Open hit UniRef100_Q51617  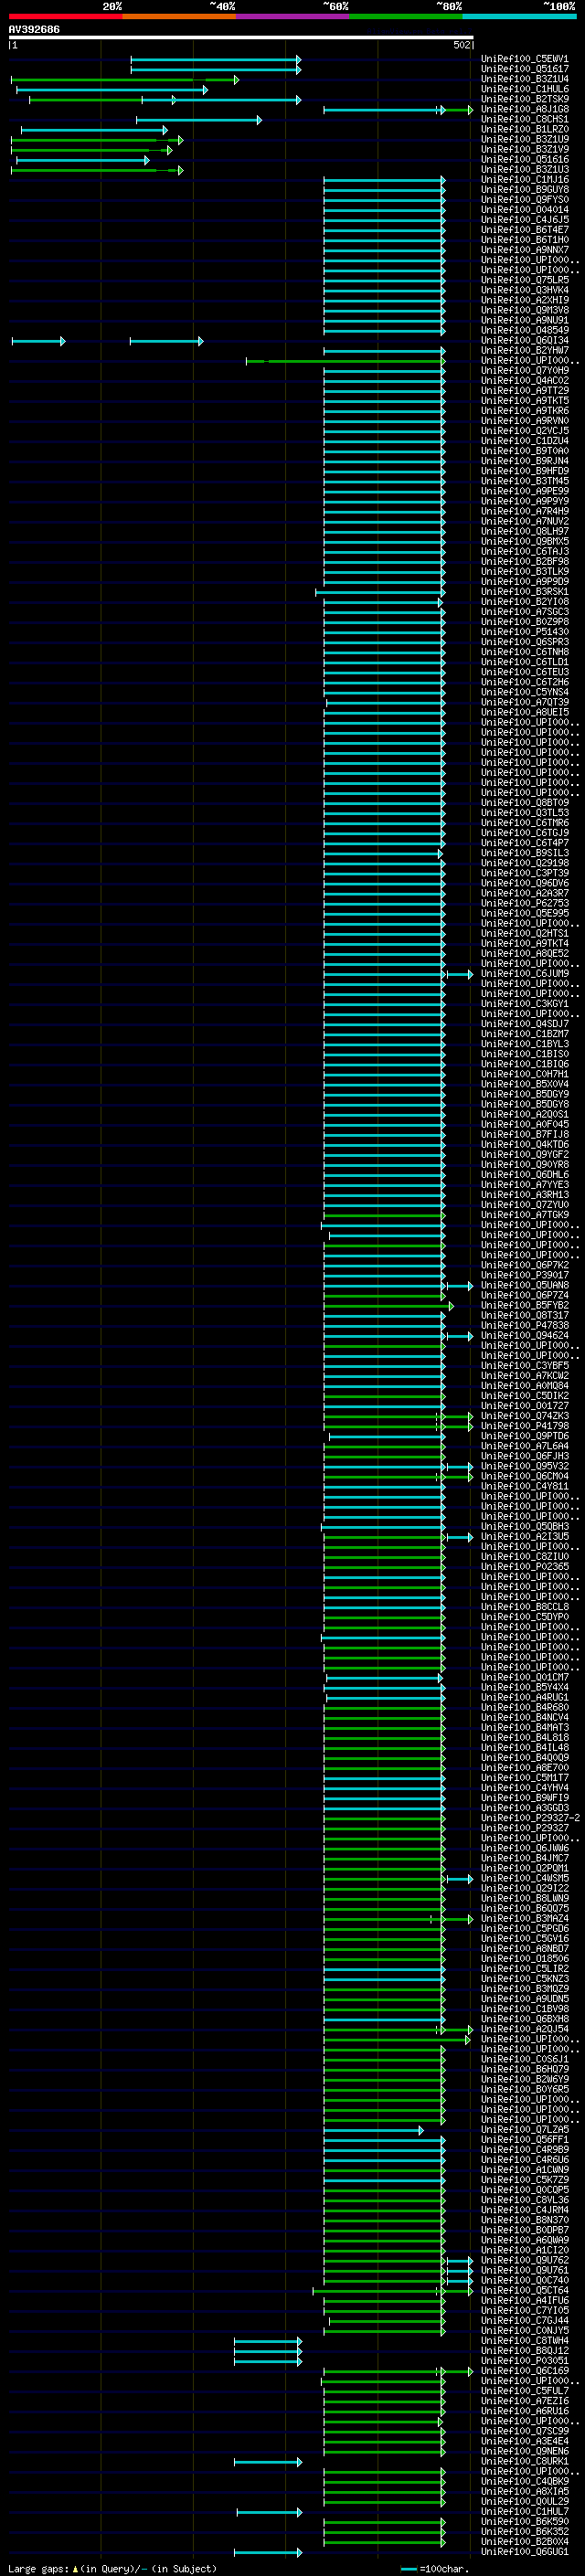524,70
